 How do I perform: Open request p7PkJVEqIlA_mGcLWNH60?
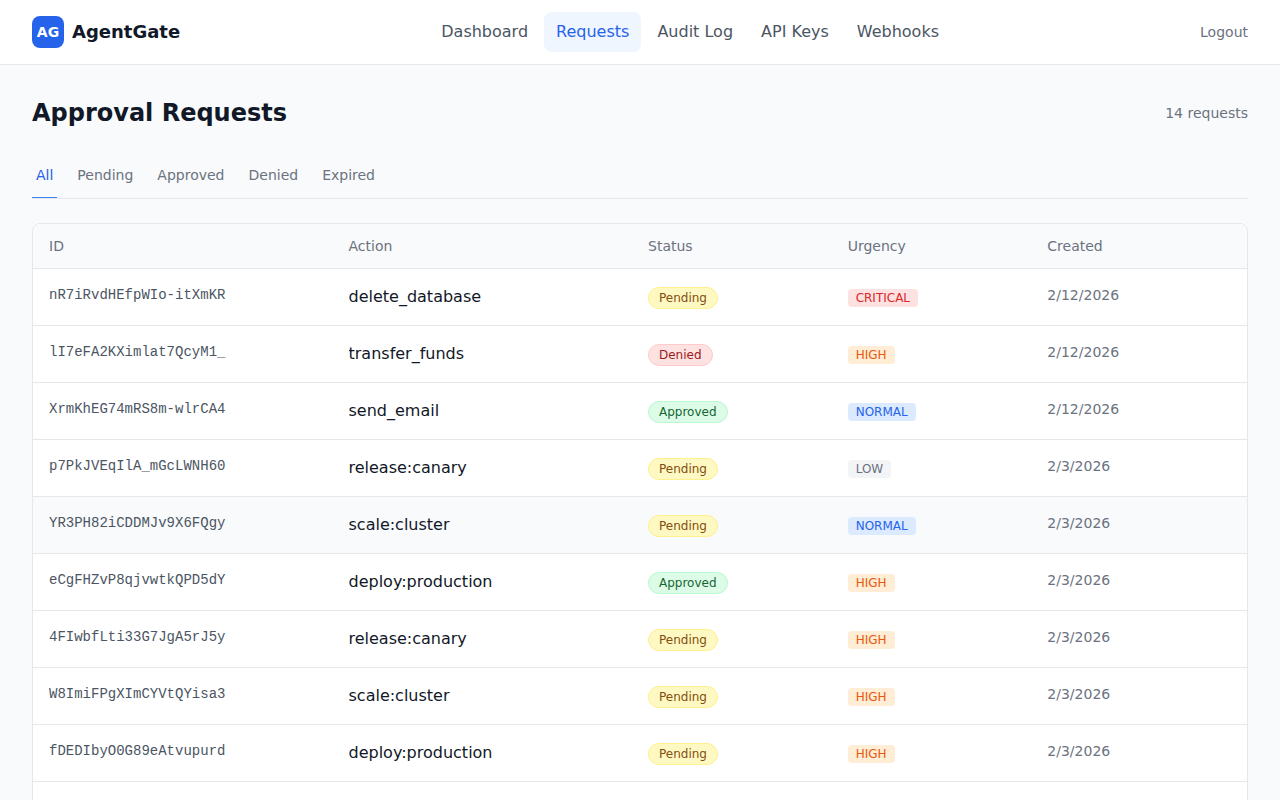point(137,466)
